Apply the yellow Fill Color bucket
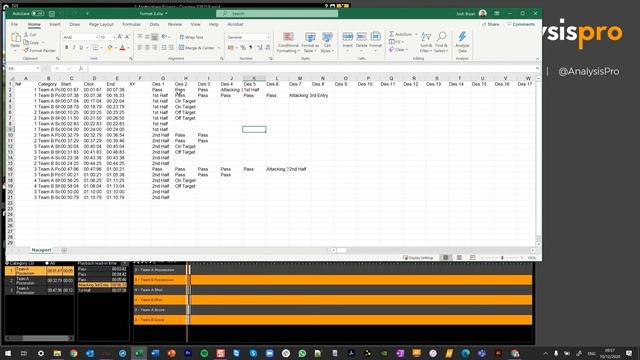This screenshot has height=360, width=640. 109,48
